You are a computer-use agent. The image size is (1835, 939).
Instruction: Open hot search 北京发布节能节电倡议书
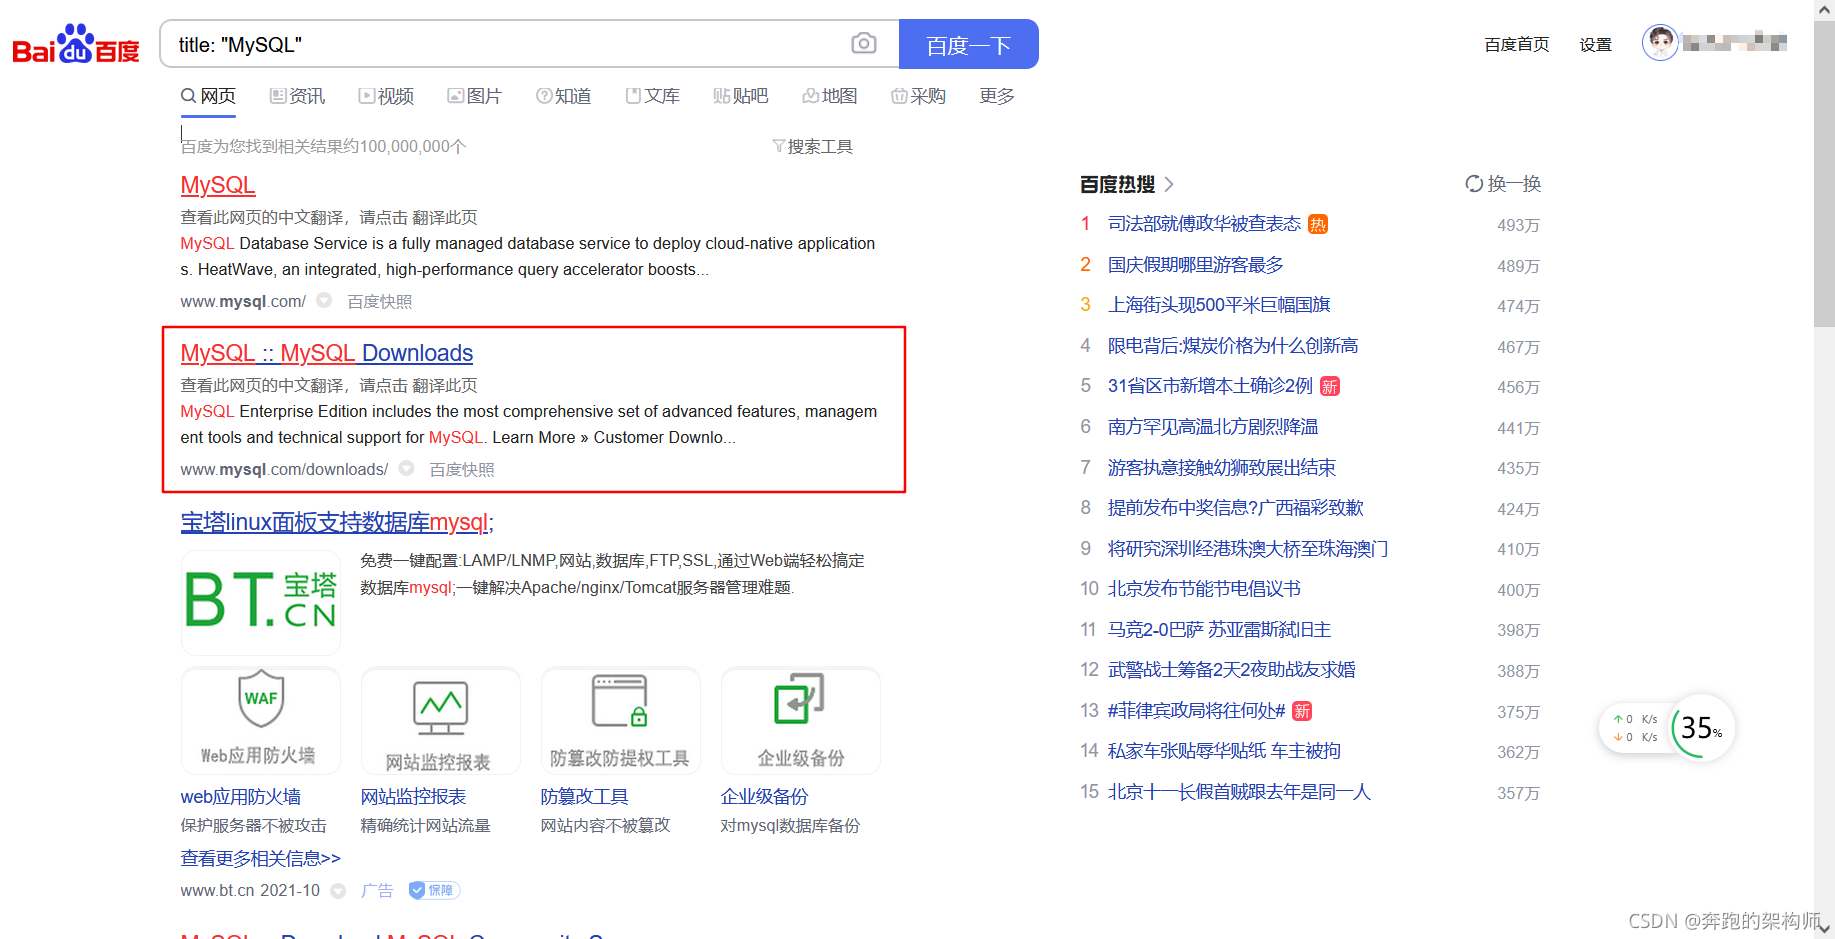(1204, 589)
